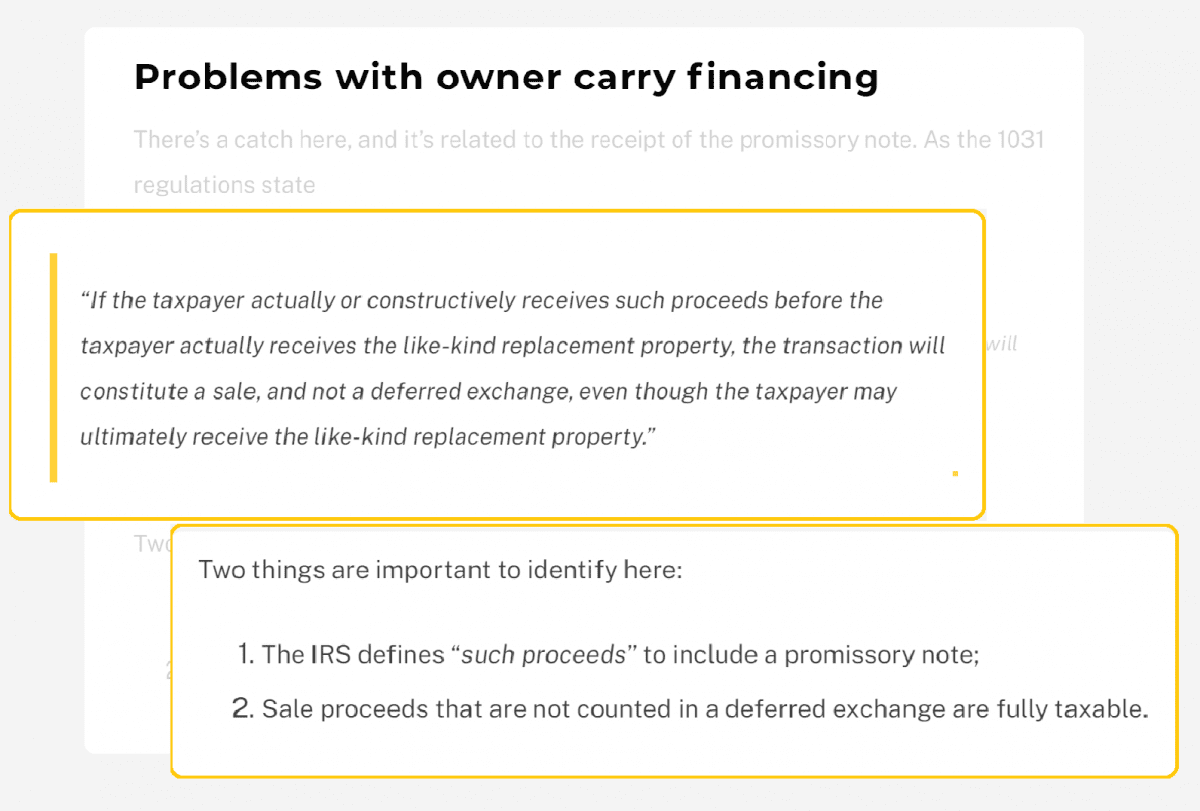
Task: Click the "1031" number in the intro paragraph
Action: (x=1020, y=139)
